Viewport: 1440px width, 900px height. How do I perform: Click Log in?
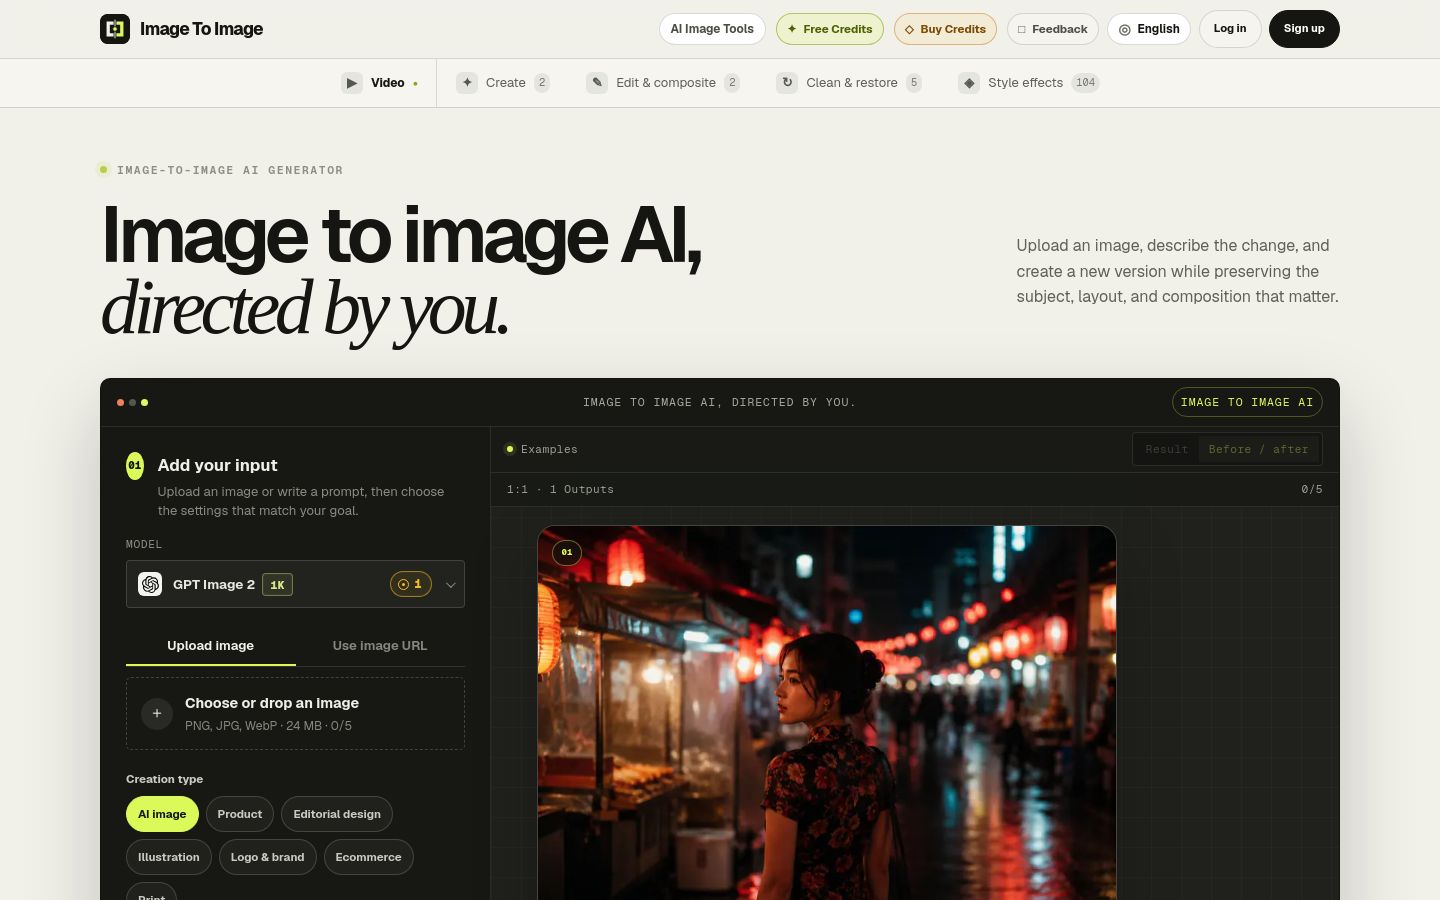click(1230, 29)
